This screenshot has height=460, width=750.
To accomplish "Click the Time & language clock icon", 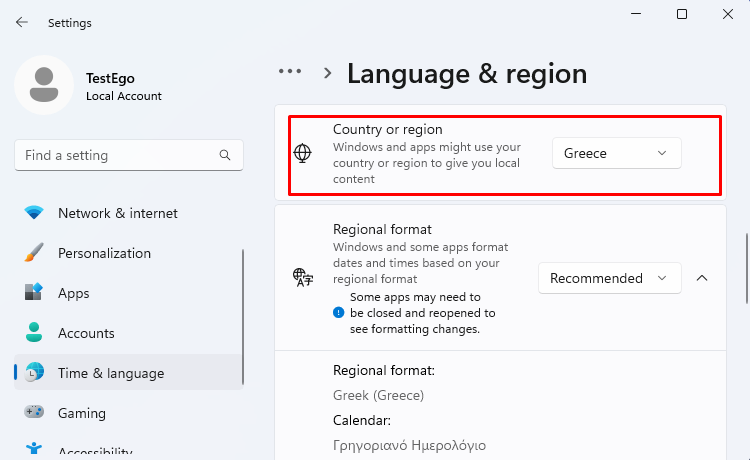I will coord(34,372).
